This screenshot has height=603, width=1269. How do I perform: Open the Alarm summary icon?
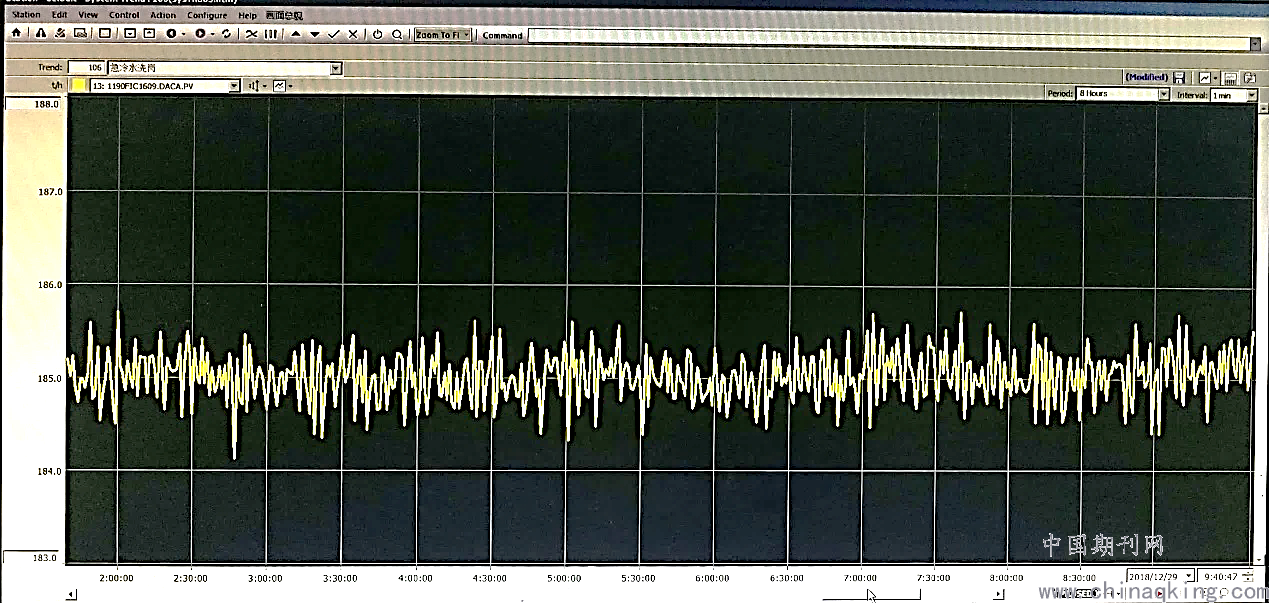(x=40, y=34)
